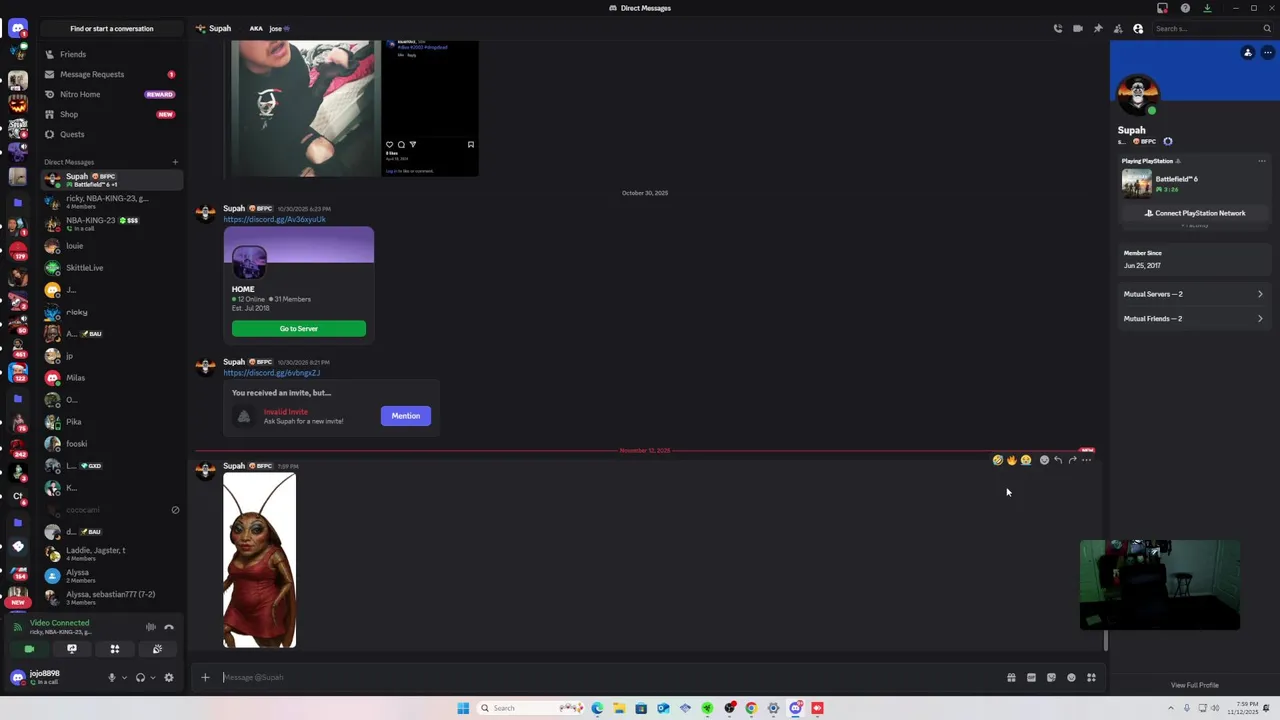
Task: Open the discord.gg/6vbngxZJ link
Action: [271, 373]
